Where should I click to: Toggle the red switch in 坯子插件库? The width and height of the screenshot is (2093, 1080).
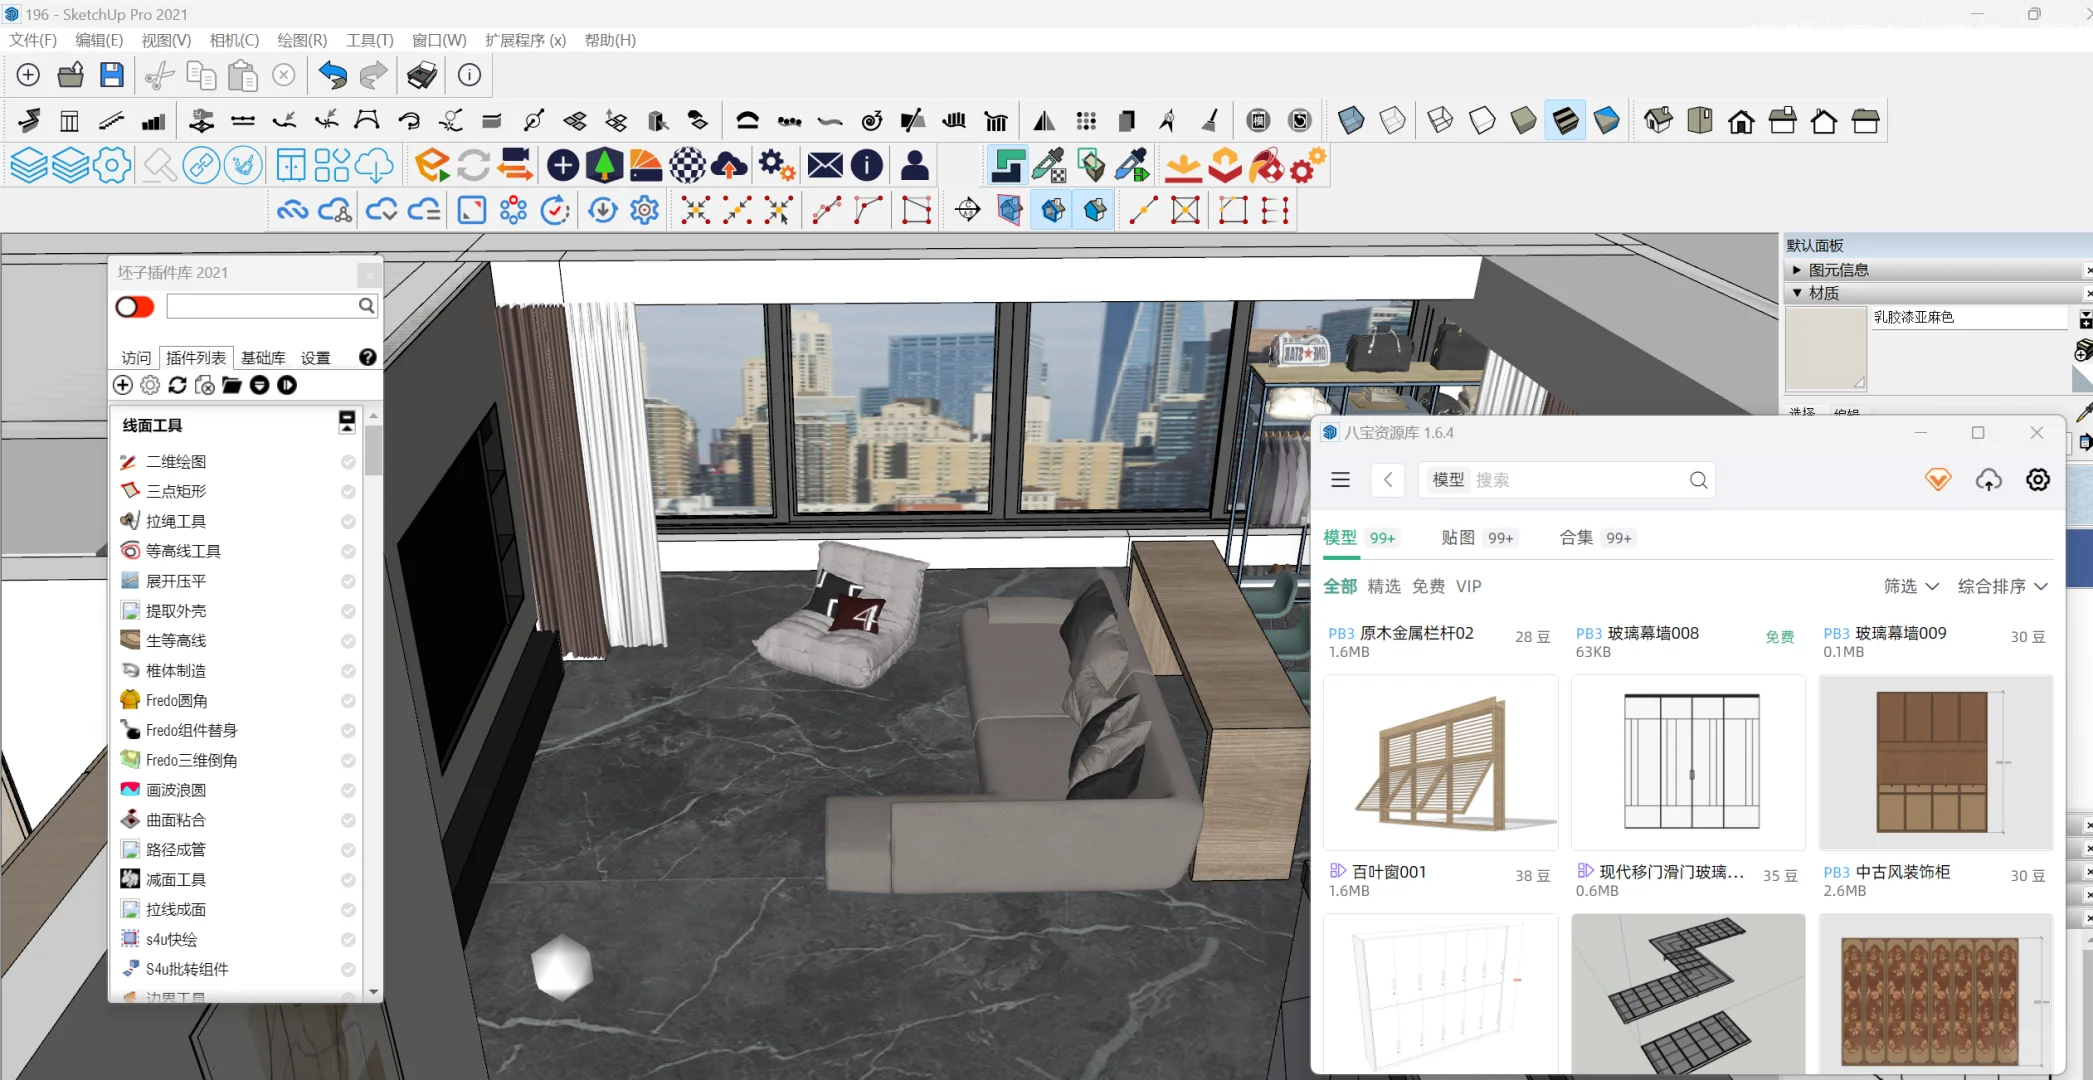point(135,307)
